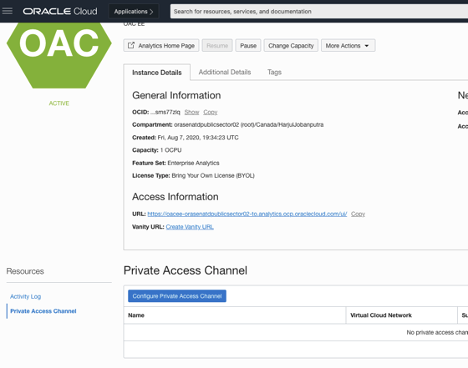This screenshot has width=468, height=368.
Task: Click the Change Capacity button
Action: pos(291,46)
